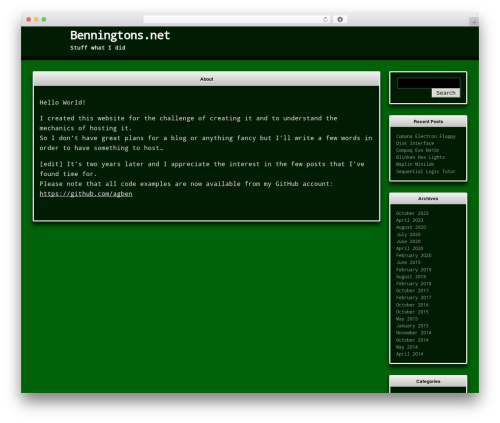500x423 pixels.
Task: Click the Categories widget heading
Action: [x=428, y=381]
